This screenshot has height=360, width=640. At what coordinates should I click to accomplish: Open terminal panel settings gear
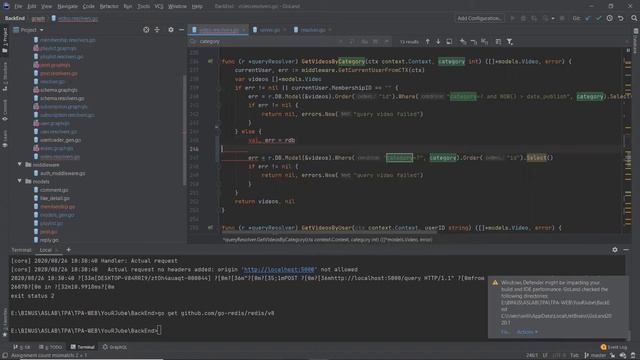(615, 250)
